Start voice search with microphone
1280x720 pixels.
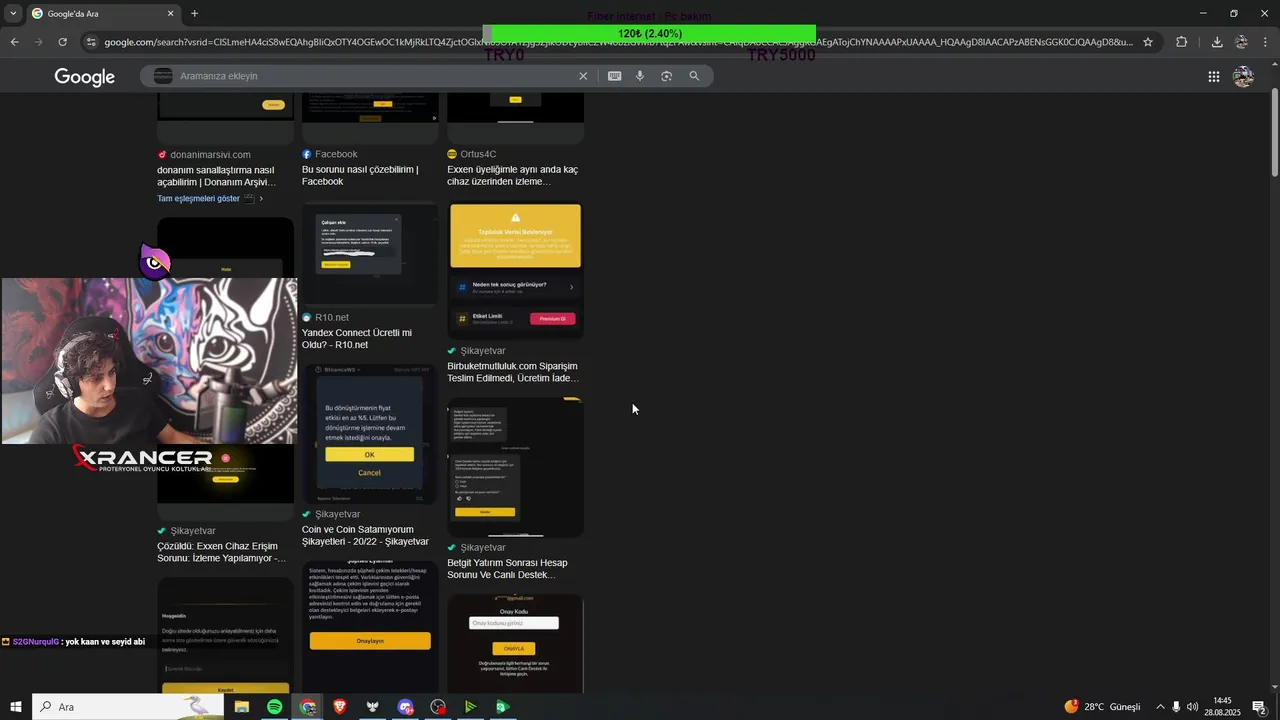pyautogui.click(x=640, y=76)
